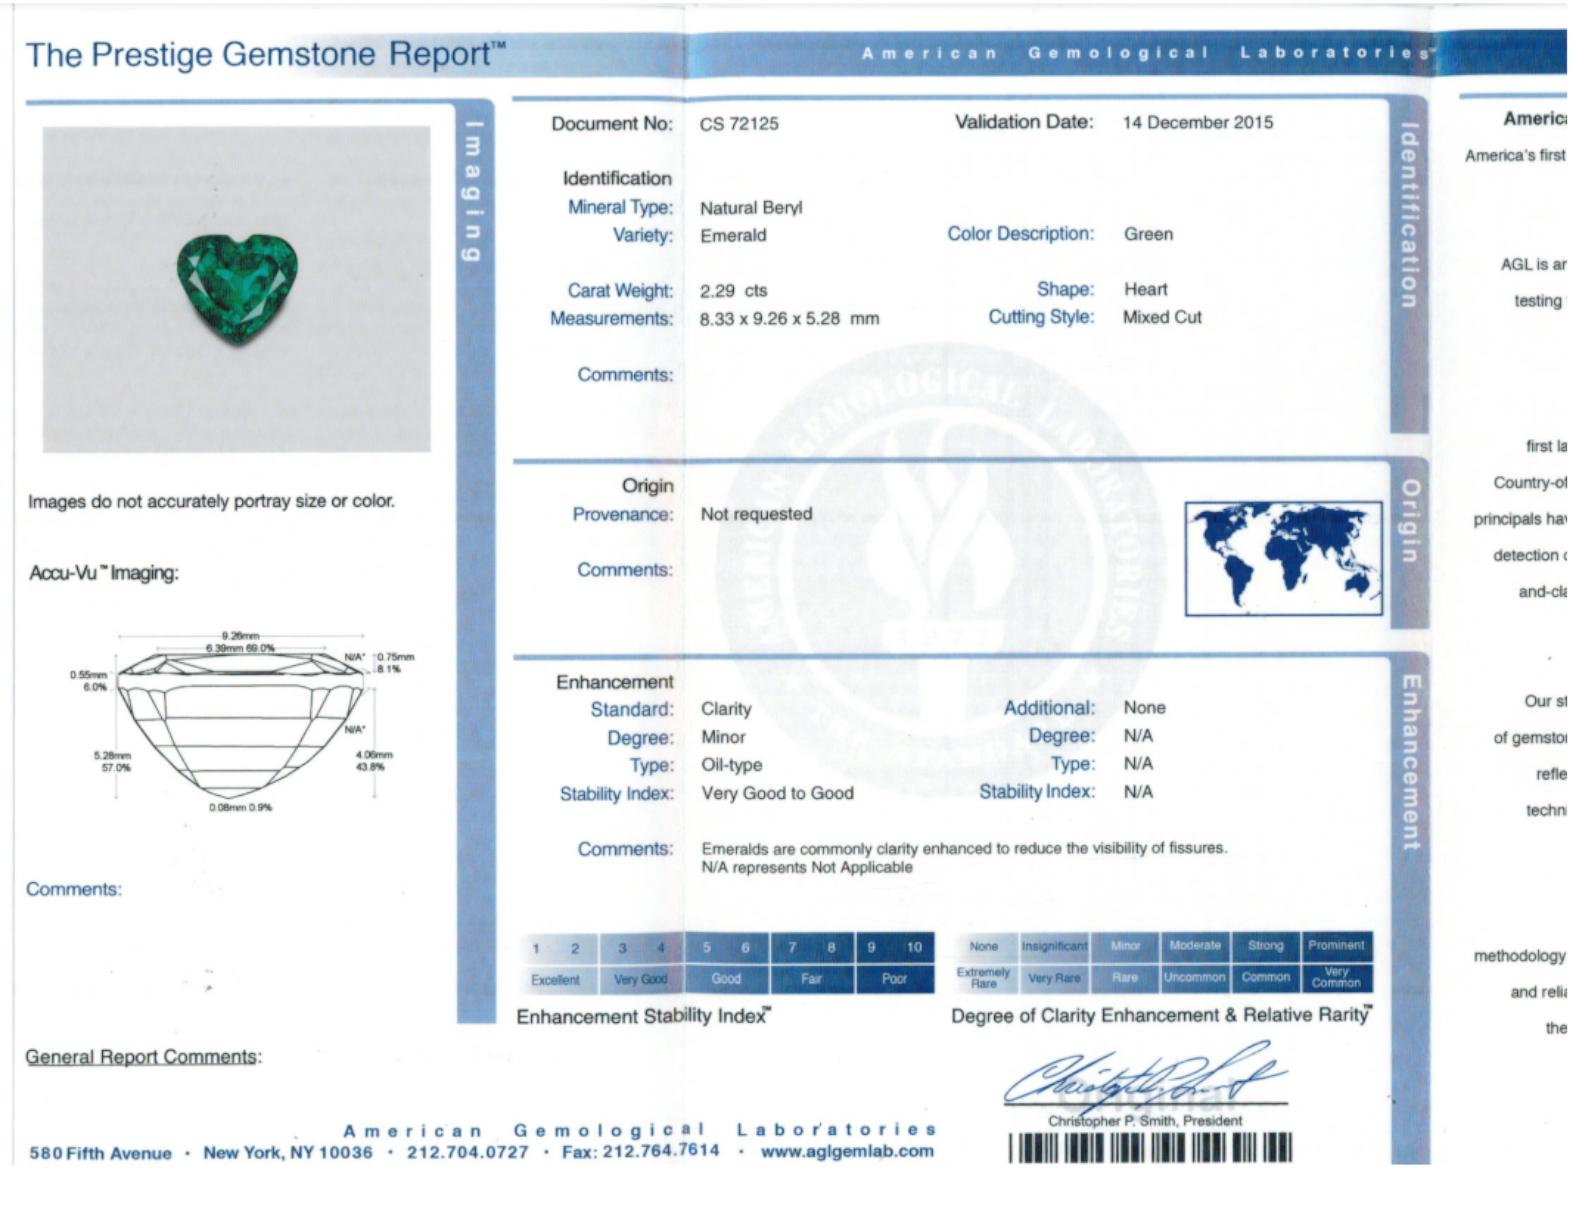The image size is (1574, 1208).
Task: Click the None additional enhancement value
Action: point(1144,708)
